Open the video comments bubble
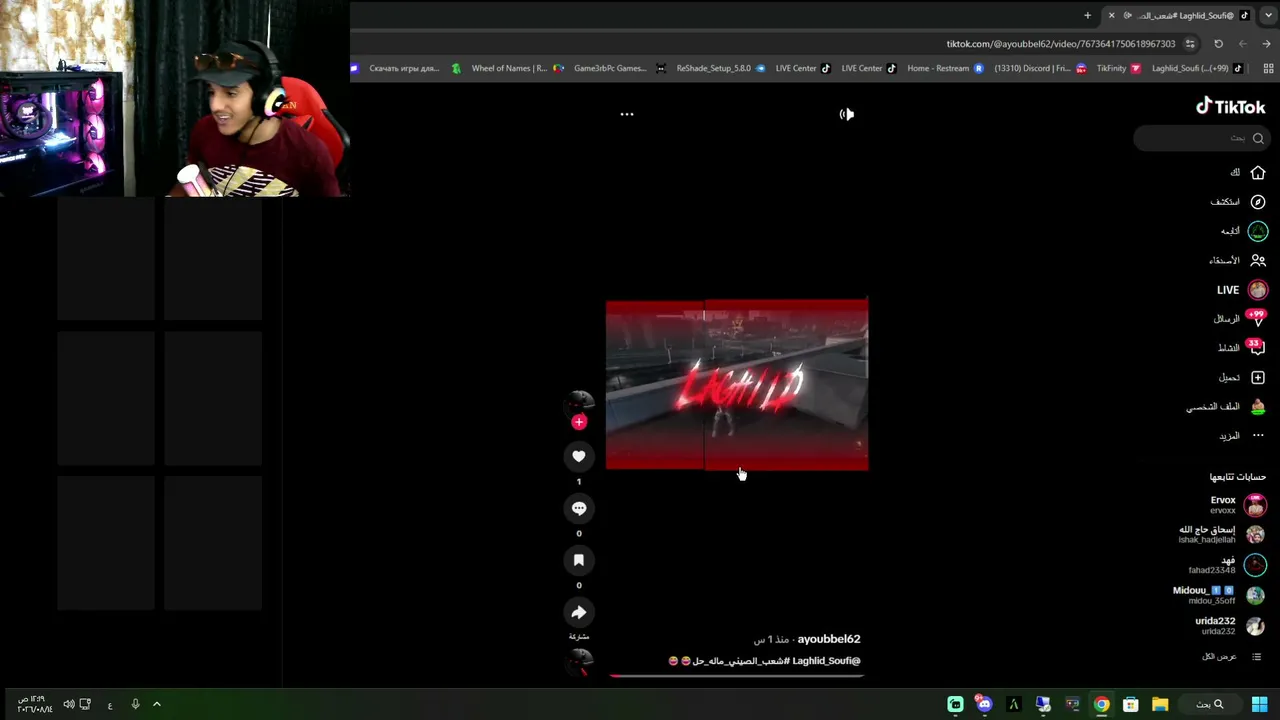The height and width of the screenshot is (720, 1280). click(x=579, y=508)
